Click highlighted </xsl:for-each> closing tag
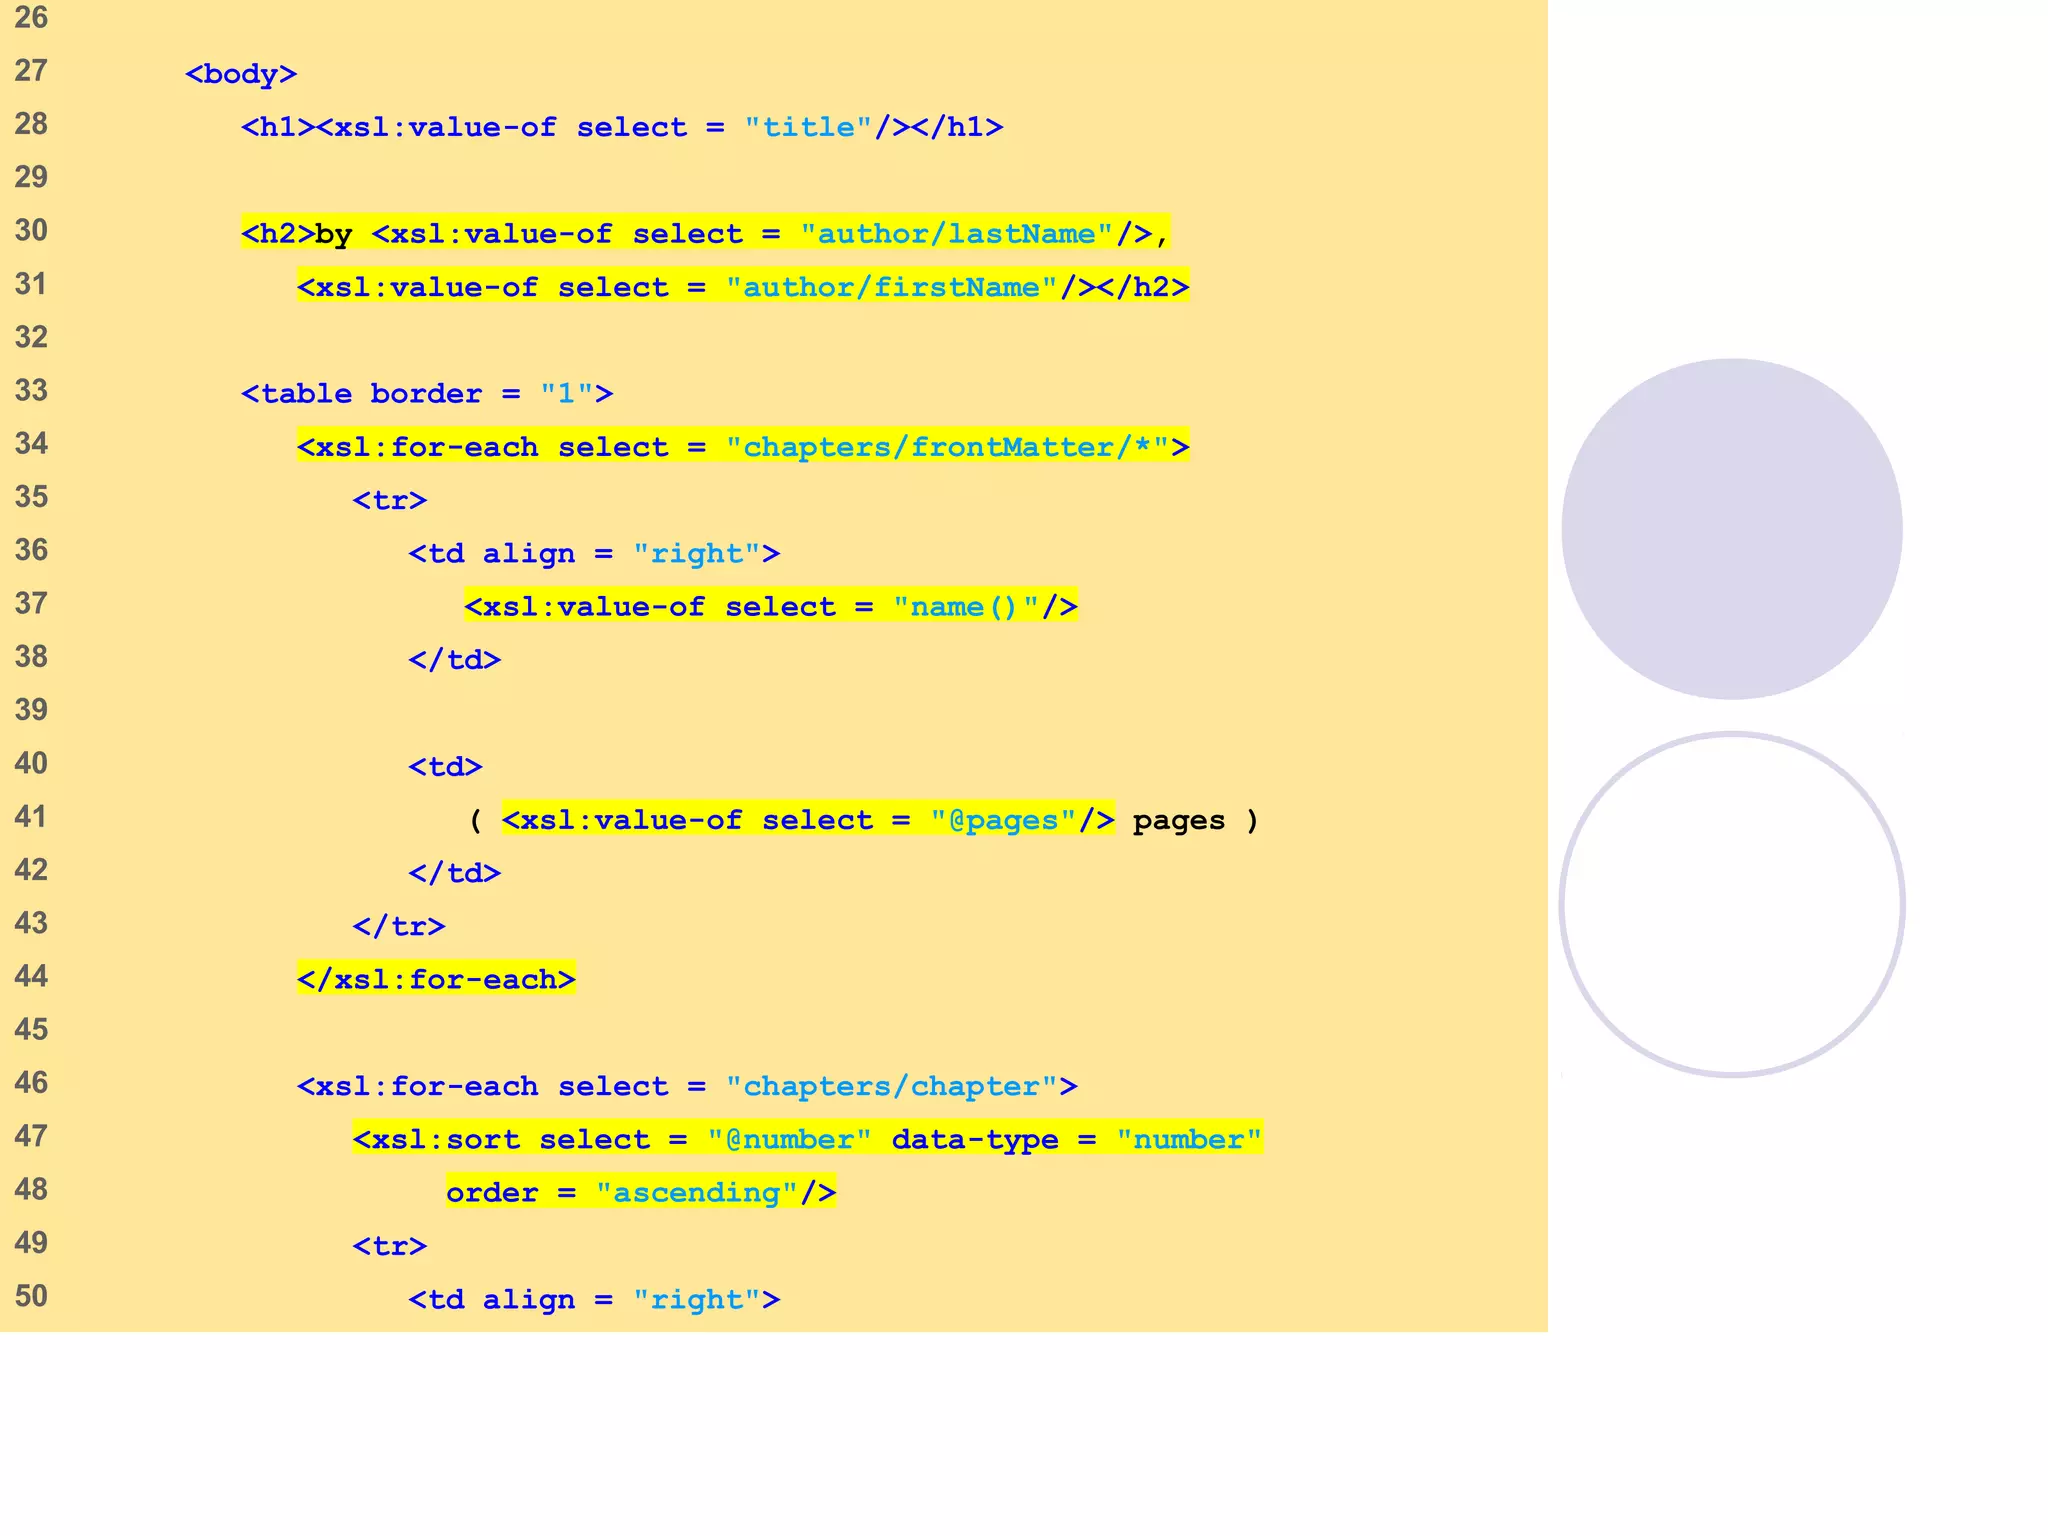Screen dimensions: 2048x1536 pyautogui.click(x=436, y=979)
